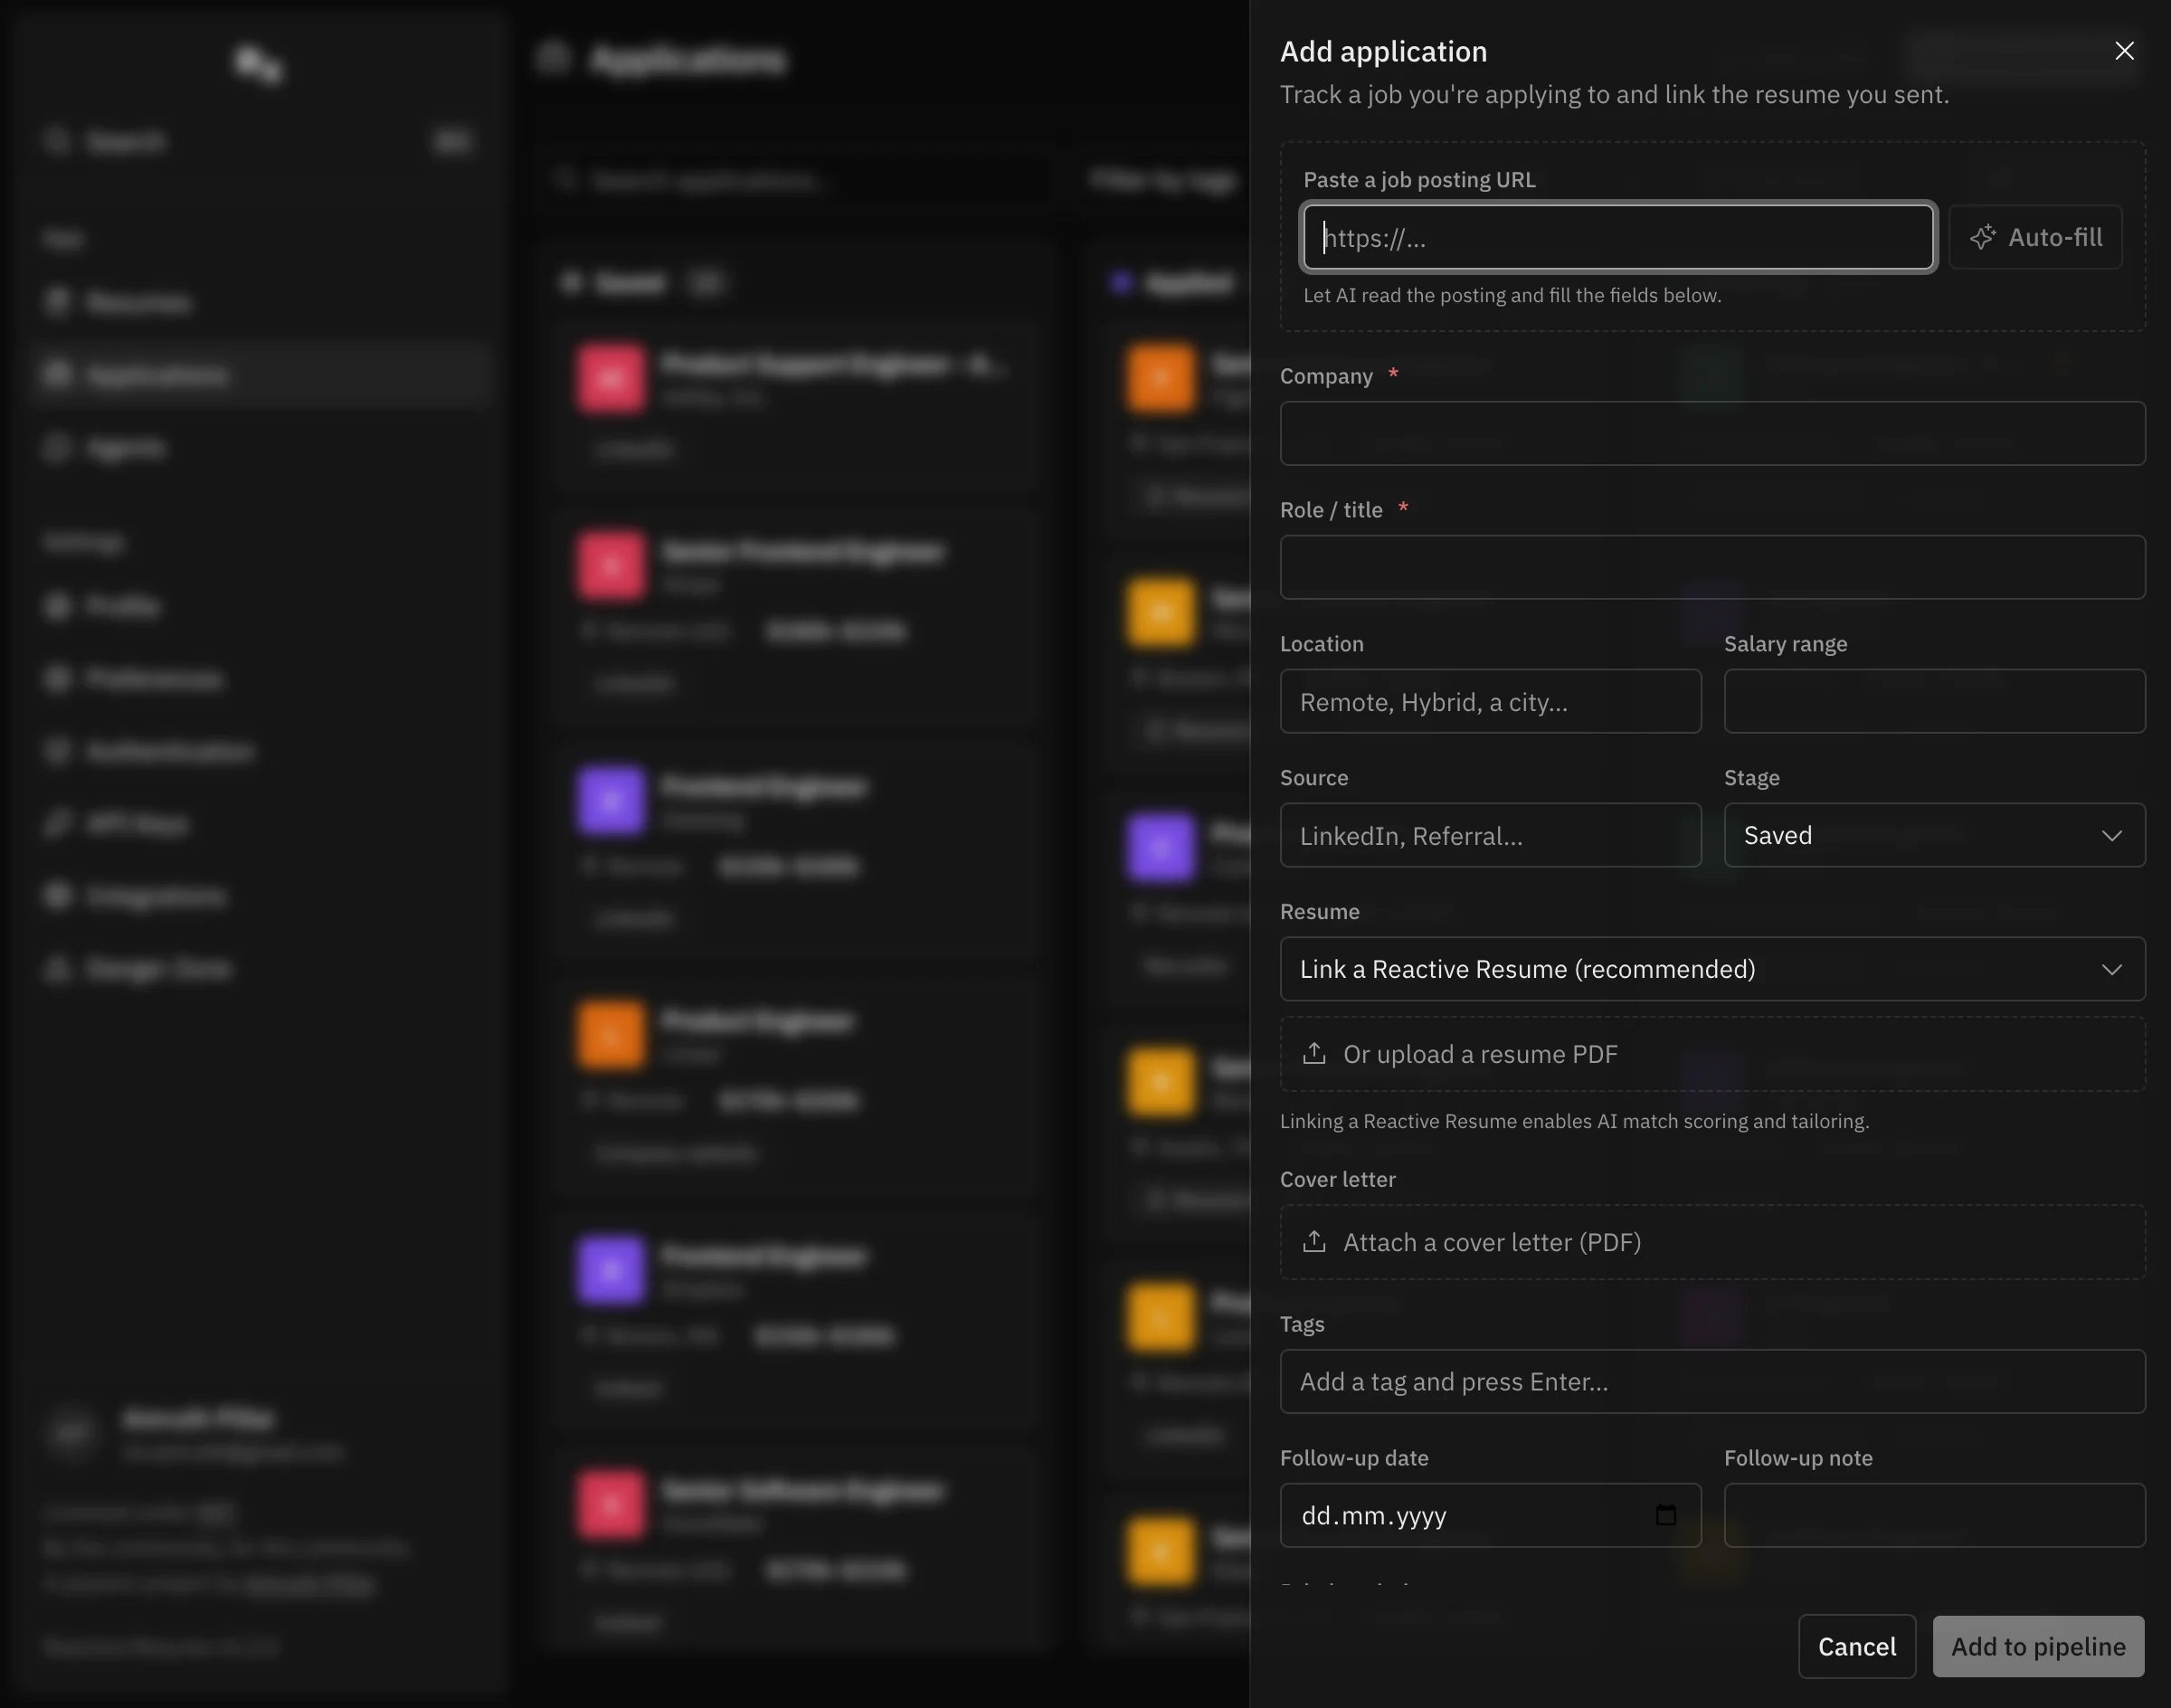This screenshot has height=1708, width=2171.
Task: Open the Link a Reactive Resume dropdown
Action: point(1712,969)
